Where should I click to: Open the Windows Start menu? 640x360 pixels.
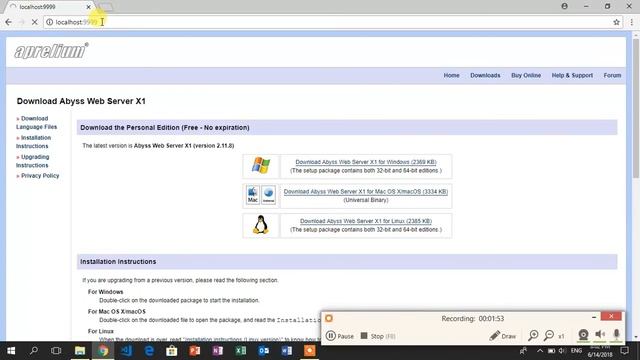(11, 351)
